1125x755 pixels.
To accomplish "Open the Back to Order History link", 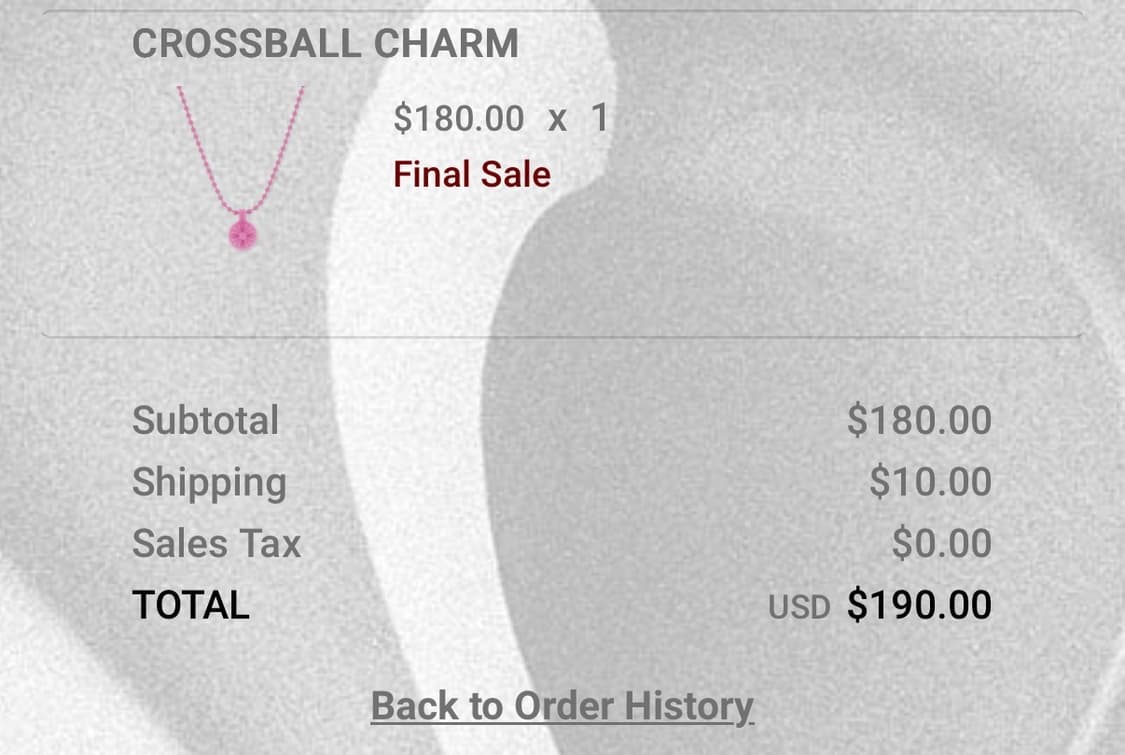I will coord(562,706).
